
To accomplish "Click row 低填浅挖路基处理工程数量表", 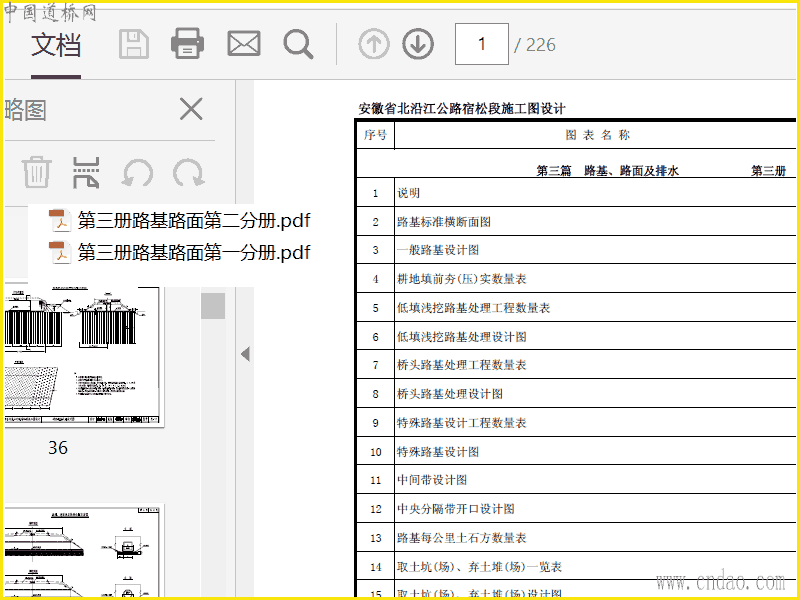I will click(576, 308).
